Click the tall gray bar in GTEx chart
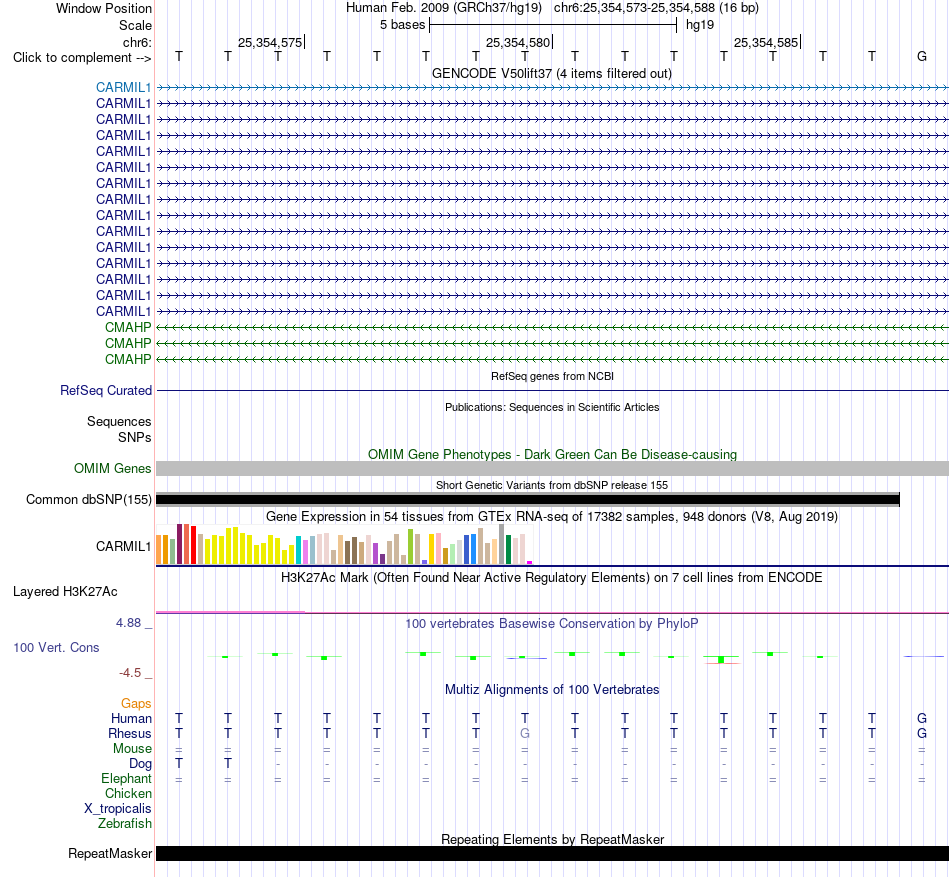The width and height of the screenshot is (950, 877). click(x=502, y=544)
